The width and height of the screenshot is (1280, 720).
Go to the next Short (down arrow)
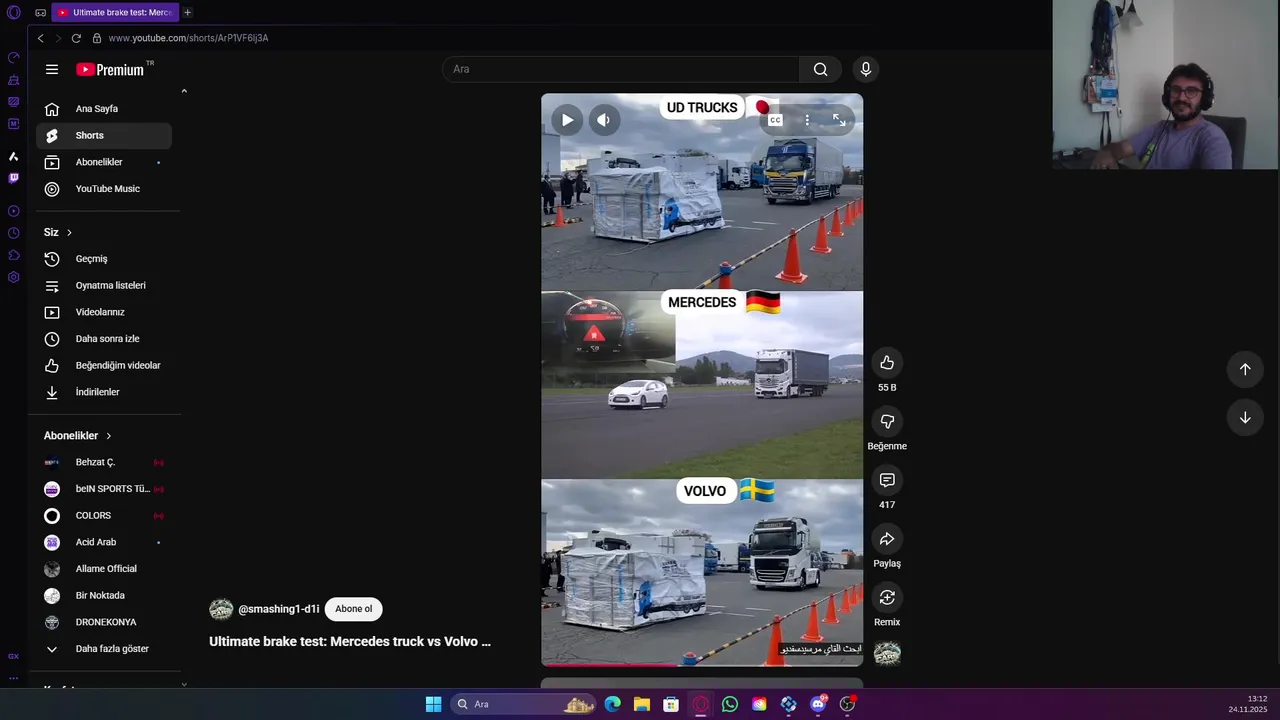point(1245,418)
